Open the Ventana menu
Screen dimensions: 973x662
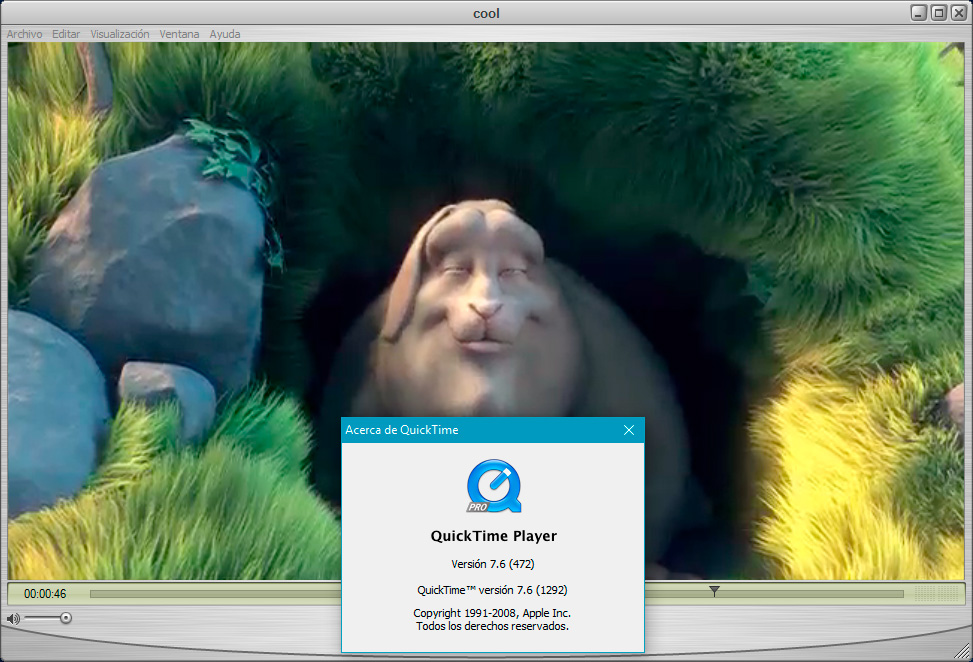(179, 33)
